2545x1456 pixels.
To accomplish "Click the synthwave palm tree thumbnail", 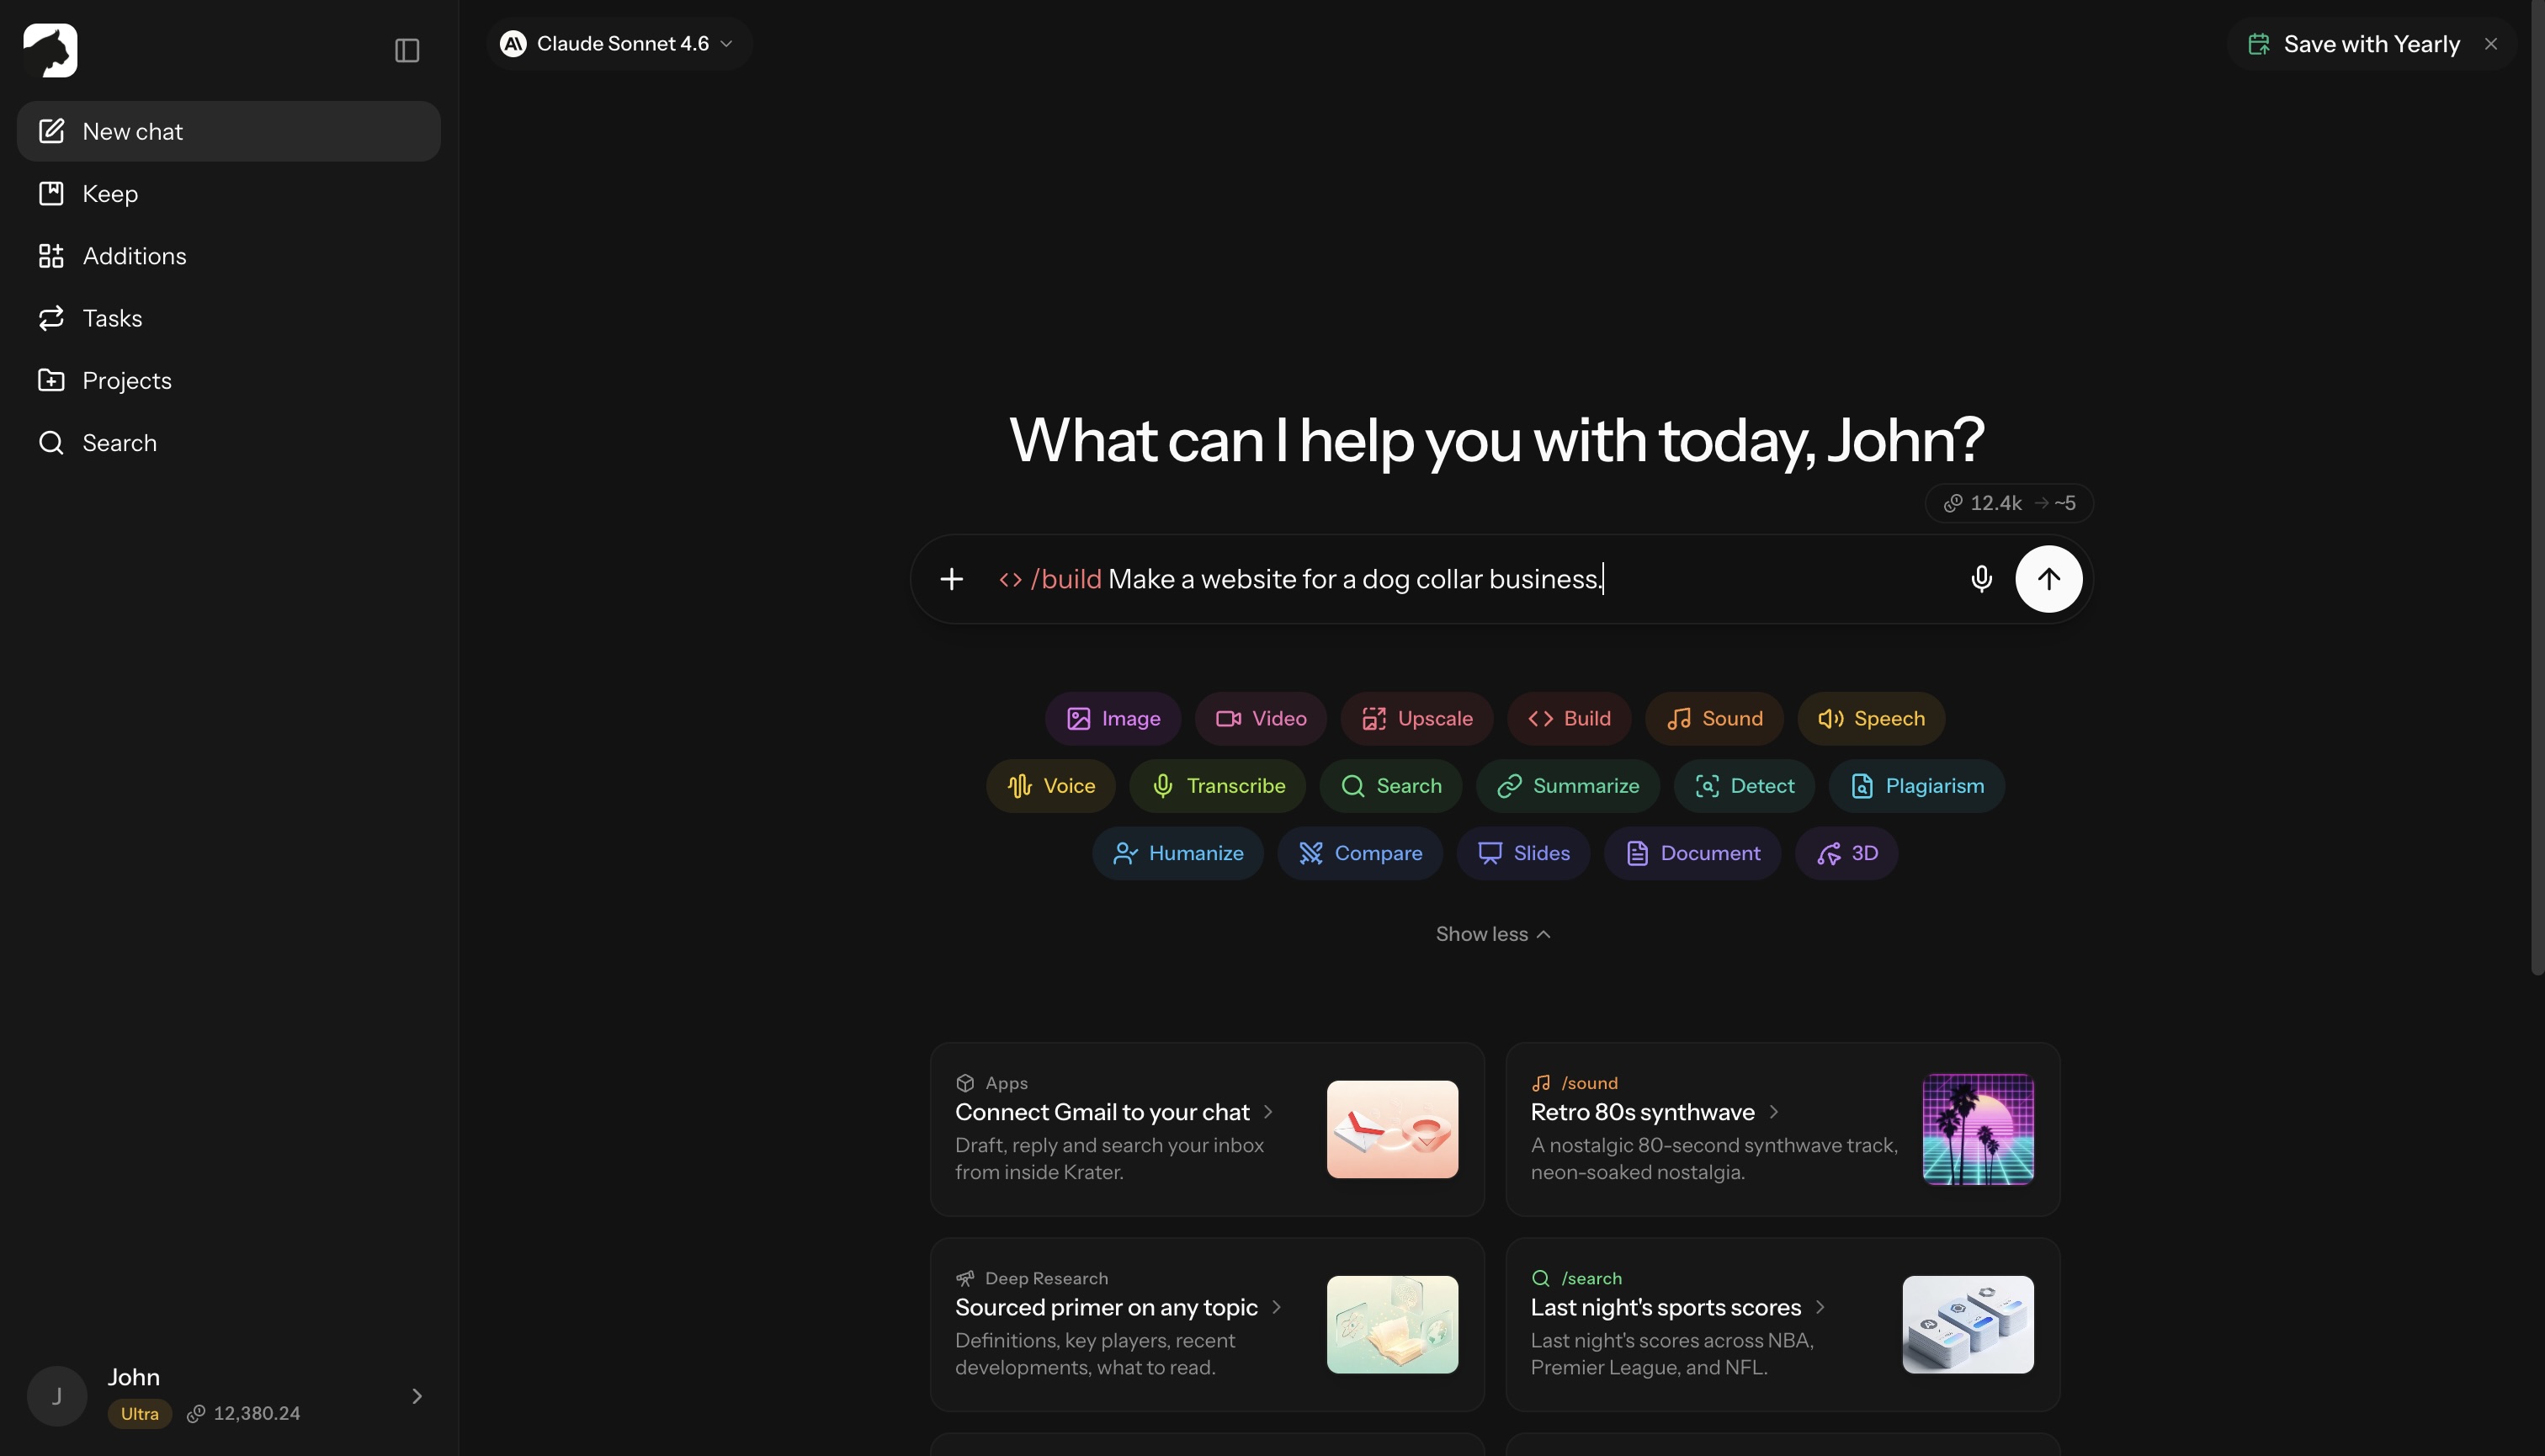I will 1977,1129.
